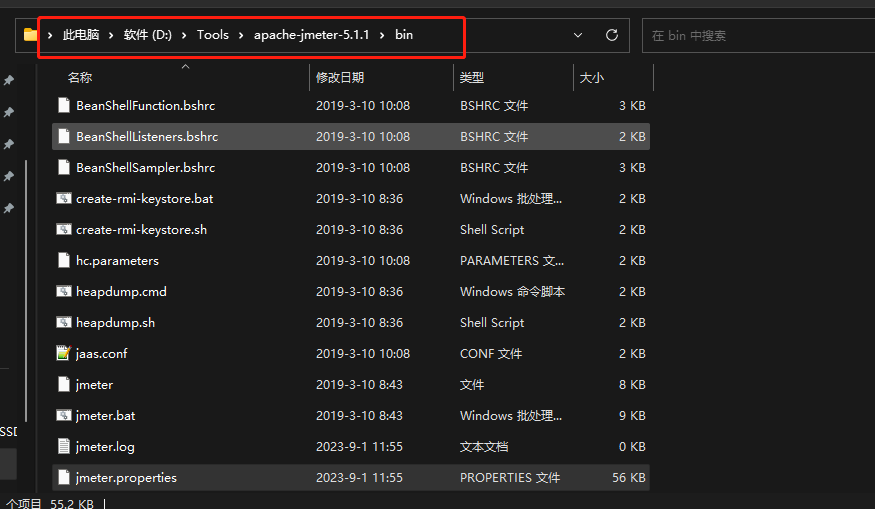This screenshot has height=509, width=875.
Task: Click 文本文档 type of jmeter.log
Action: click(484, 446)
